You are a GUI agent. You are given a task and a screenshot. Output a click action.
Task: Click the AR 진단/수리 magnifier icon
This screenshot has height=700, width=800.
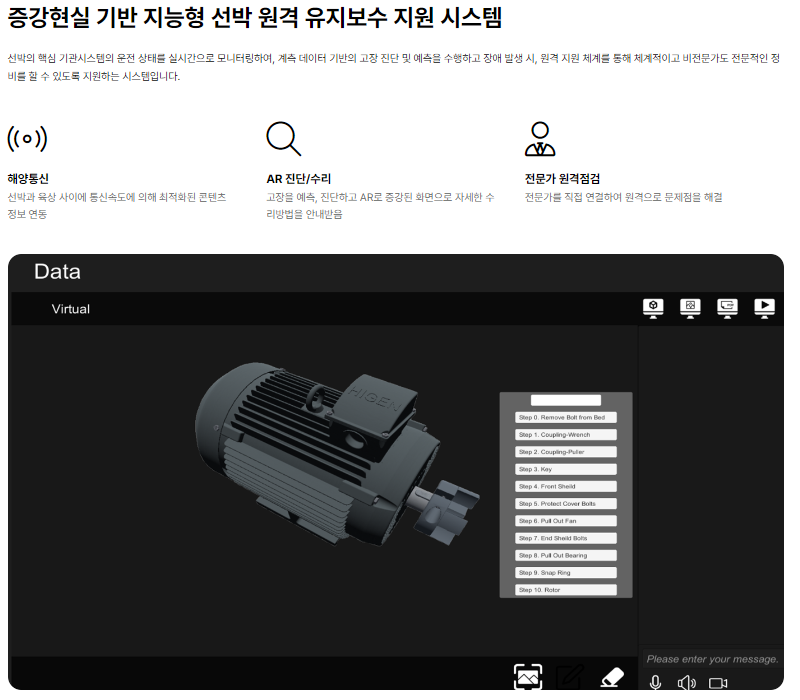[x=282, y=140]
